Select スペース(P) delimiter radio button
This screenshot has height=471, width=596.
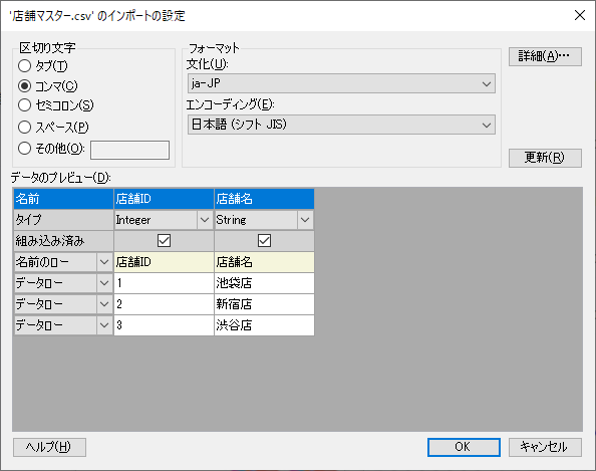pos(25,127)
